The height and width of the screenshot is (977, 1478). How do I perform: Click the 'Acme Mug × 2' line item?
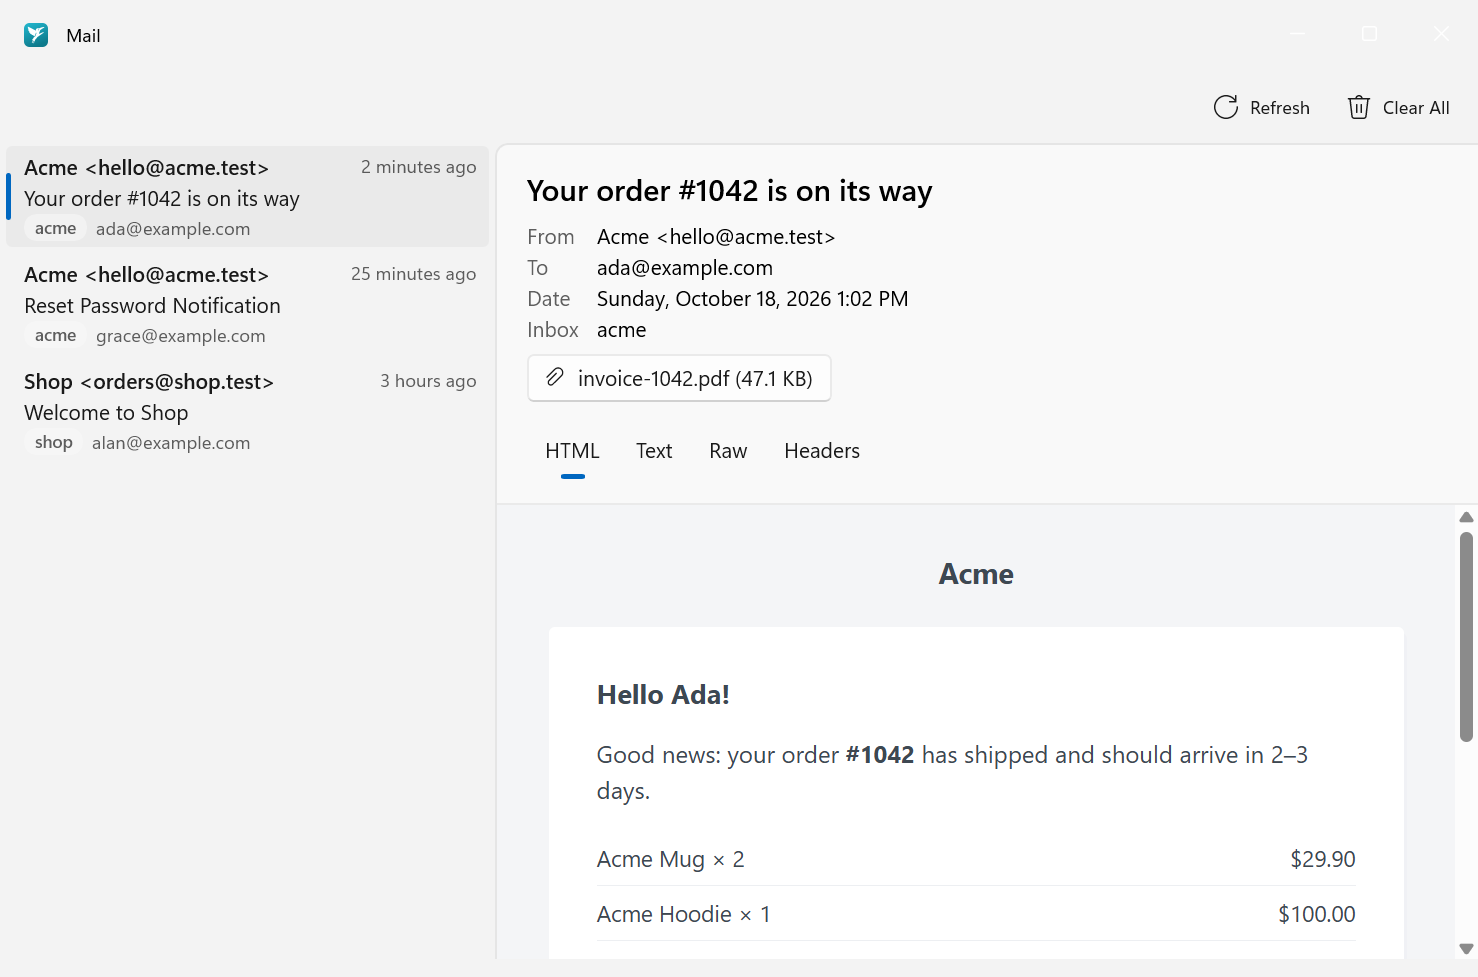[x=671, y=859]
